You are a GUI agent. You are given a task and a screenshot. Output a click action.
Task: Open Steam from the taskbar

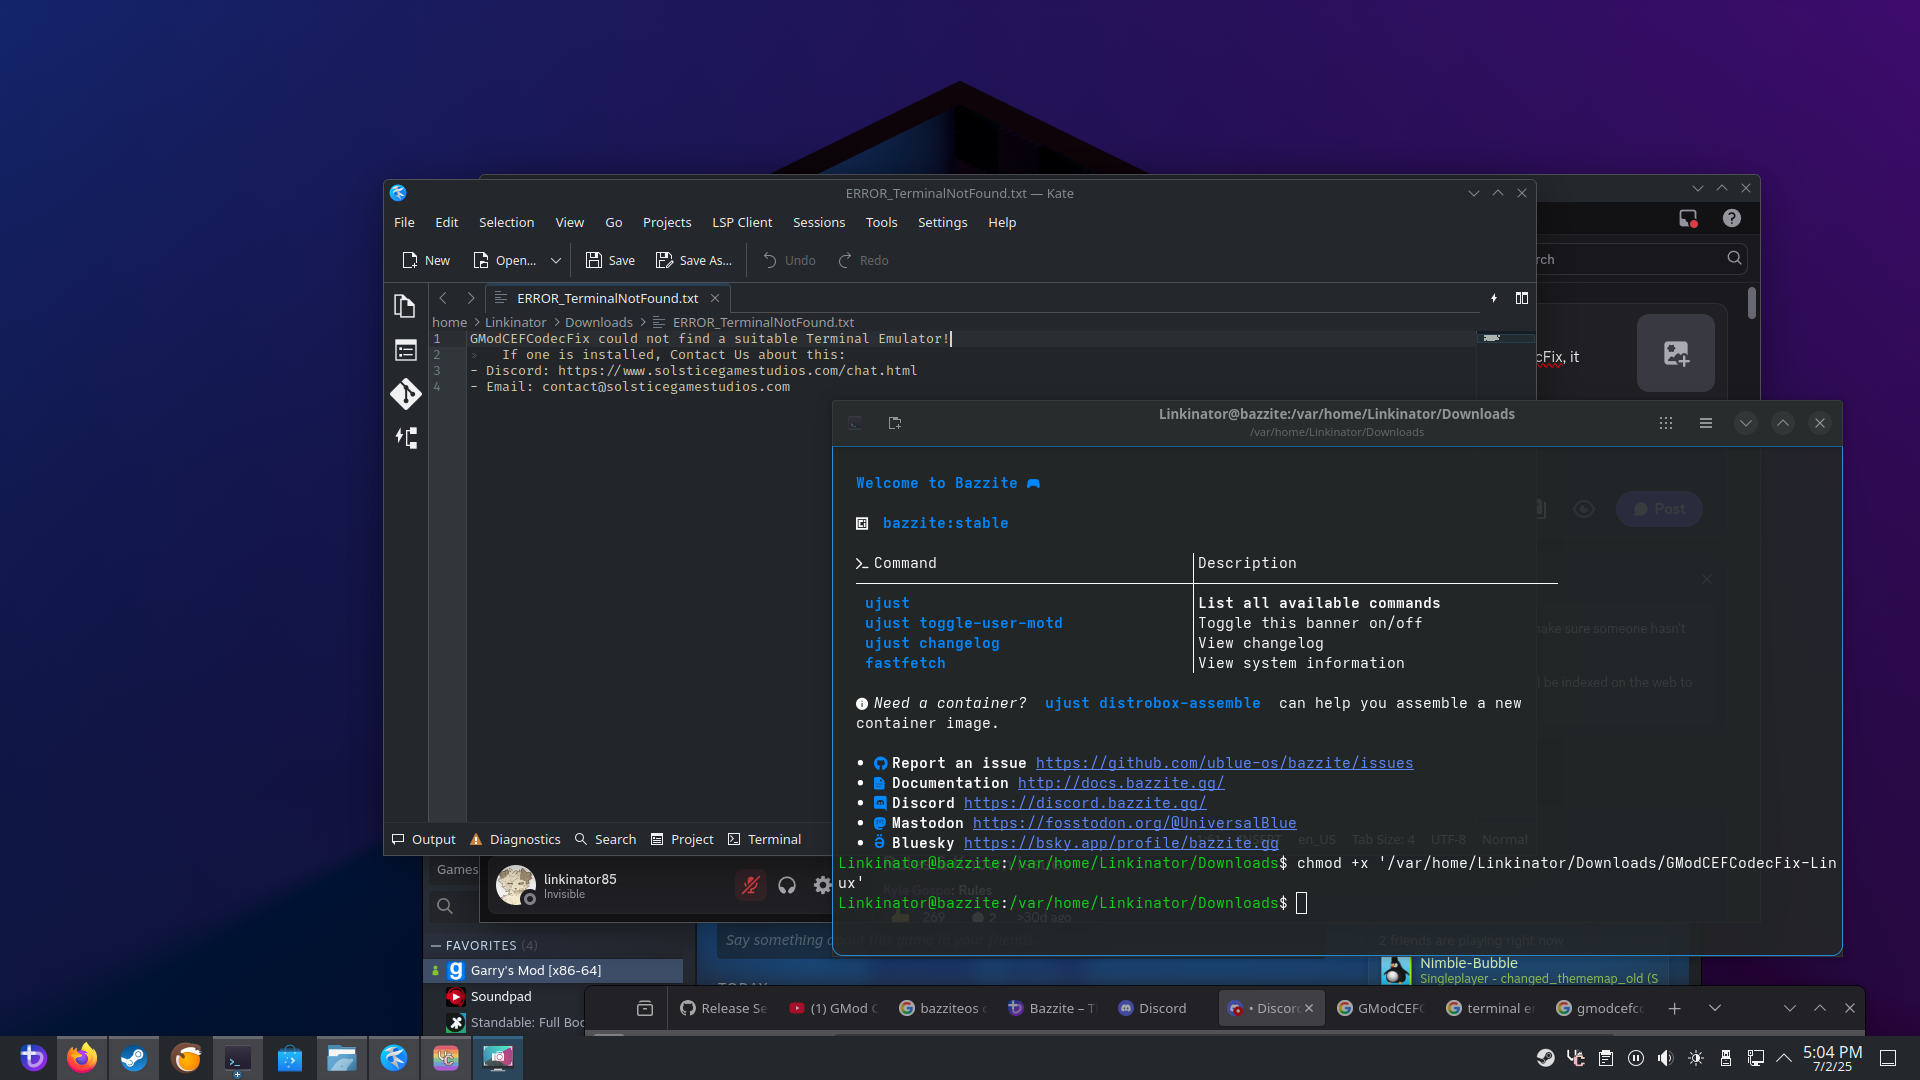(x=134, y=1058)
